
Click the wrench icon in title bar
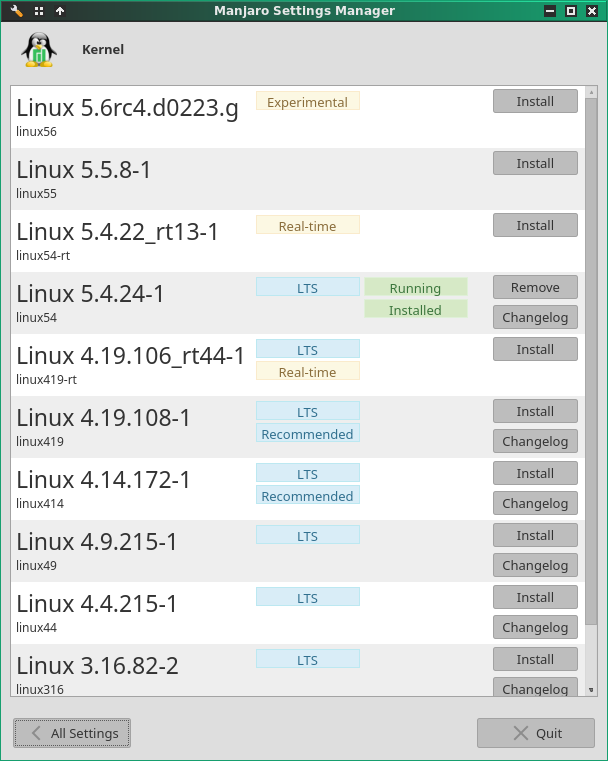[16, 11]
